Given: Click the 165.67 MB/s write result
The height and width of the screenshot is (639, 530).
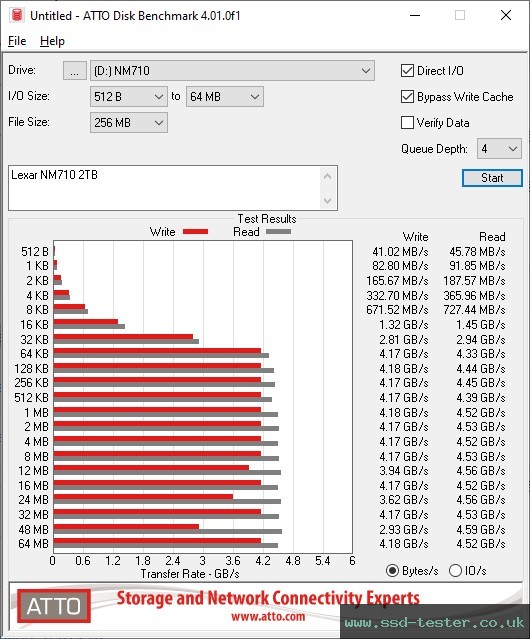Looking at the screenshot, I should click(x=397, y=281).
